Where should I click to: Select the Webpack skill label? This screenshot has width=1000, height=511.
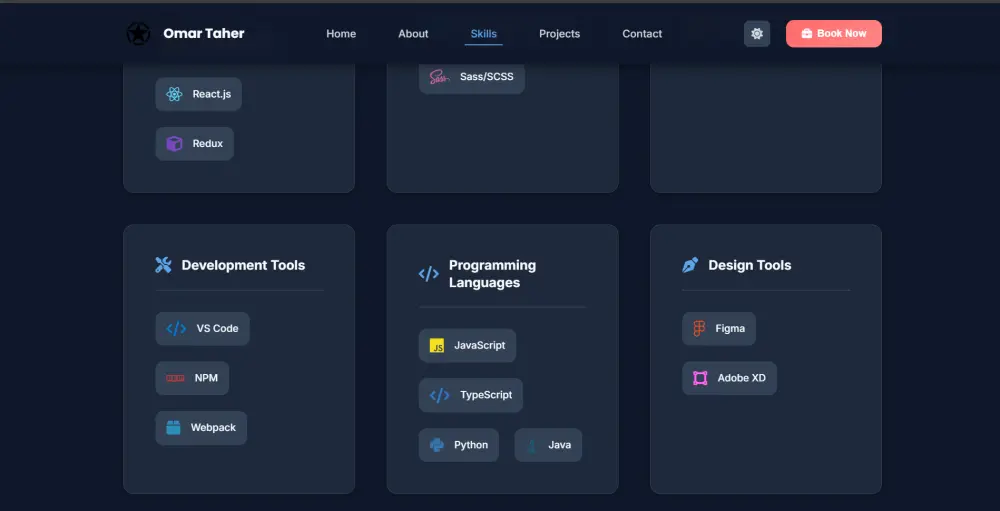point(214,428)
